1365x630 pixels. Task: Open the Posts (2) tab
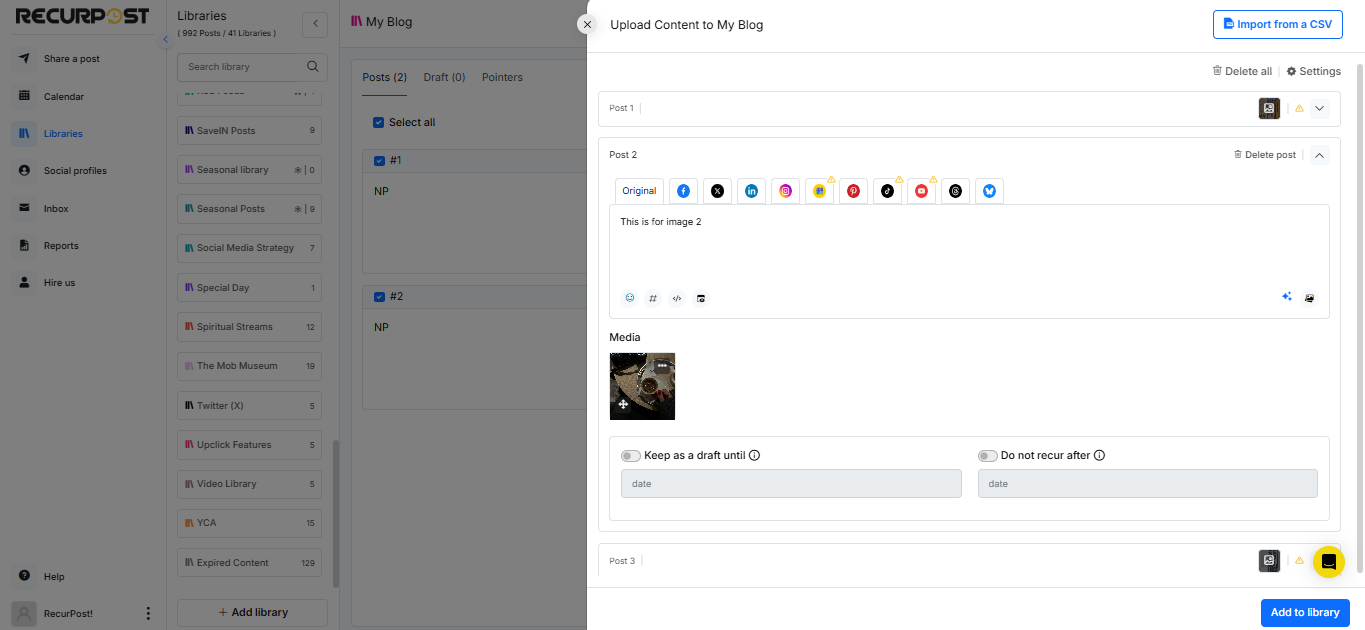point(385,77)
